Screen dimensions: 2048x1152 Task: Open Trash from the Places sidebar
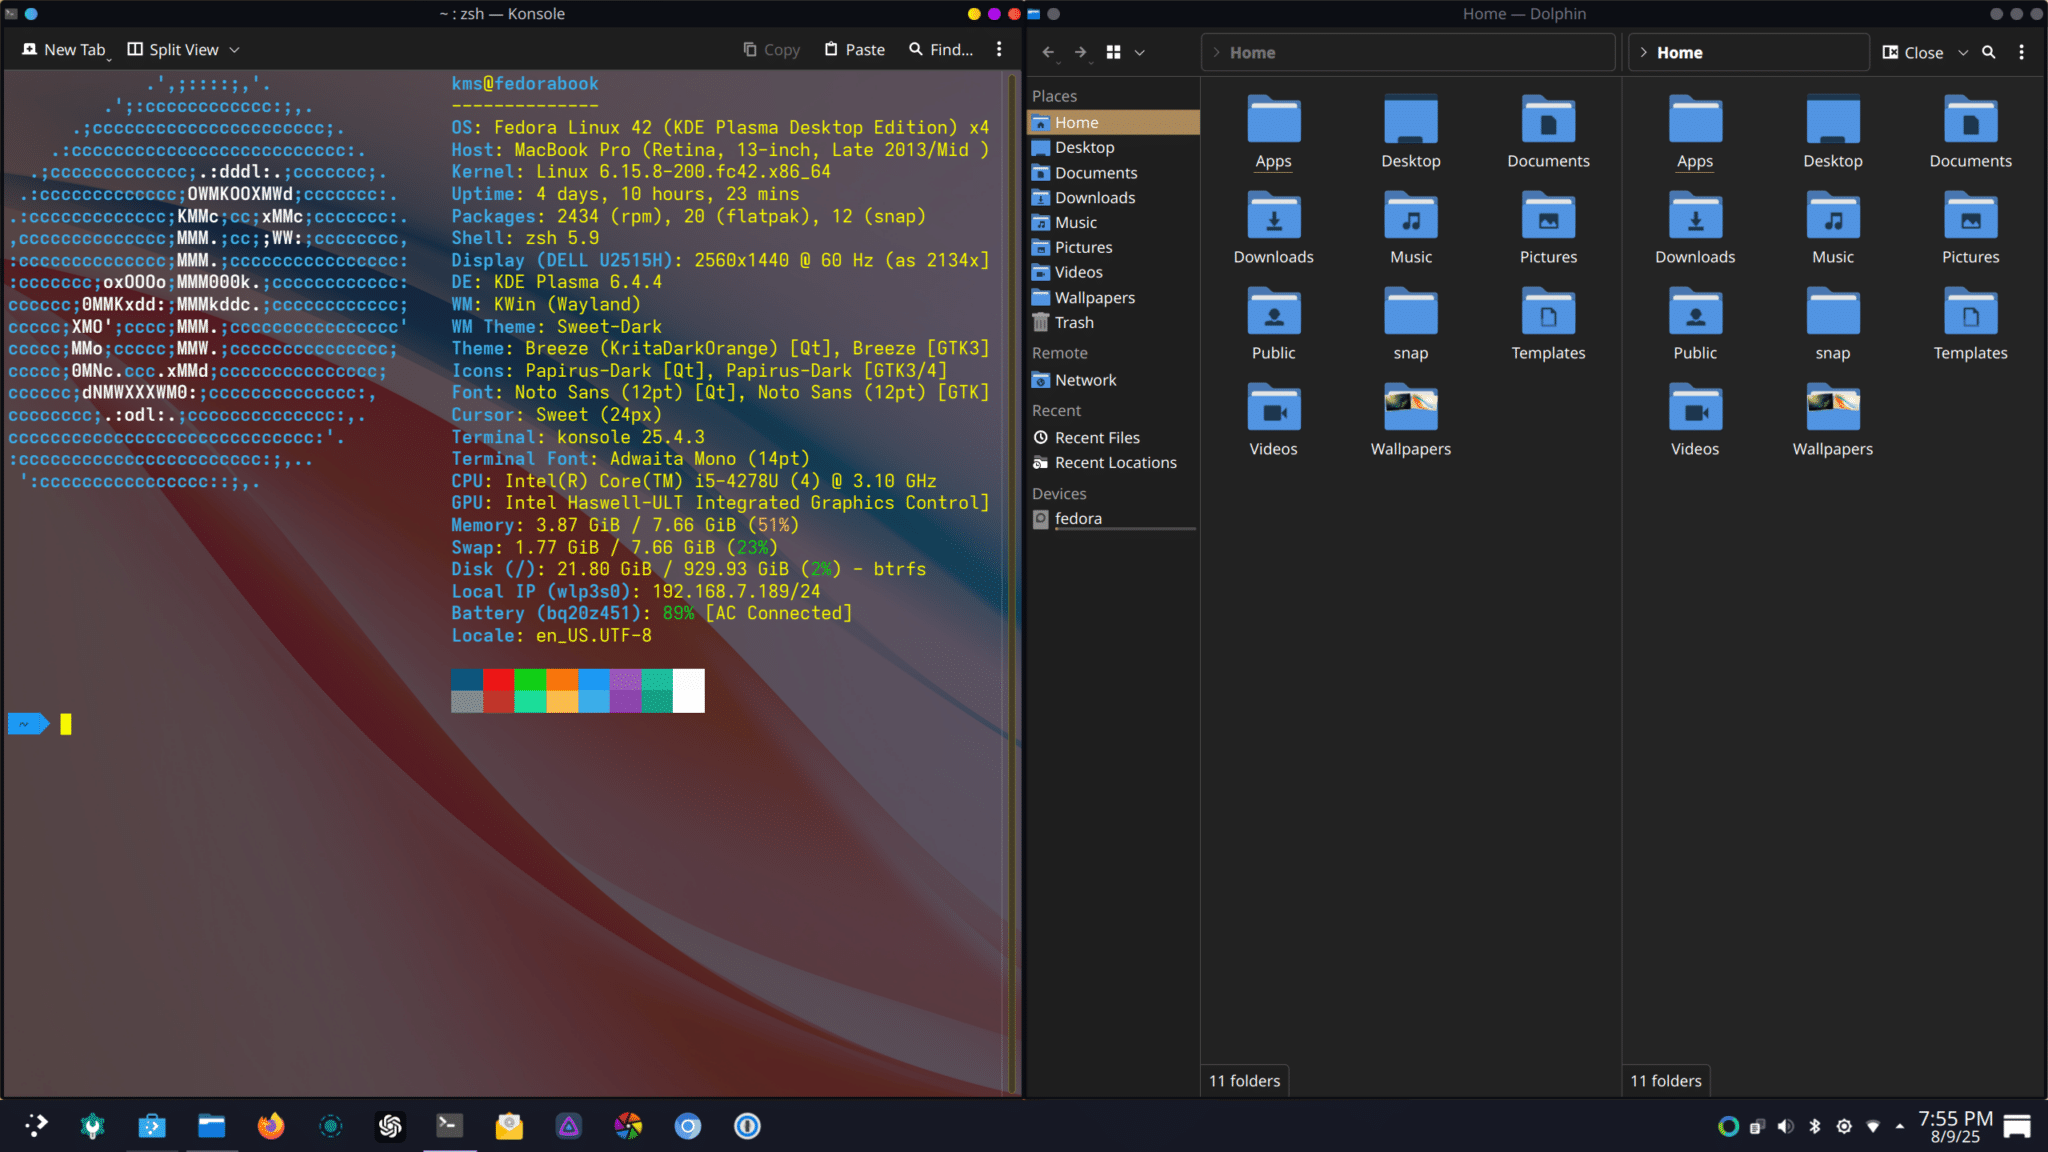pos(1074,322)
